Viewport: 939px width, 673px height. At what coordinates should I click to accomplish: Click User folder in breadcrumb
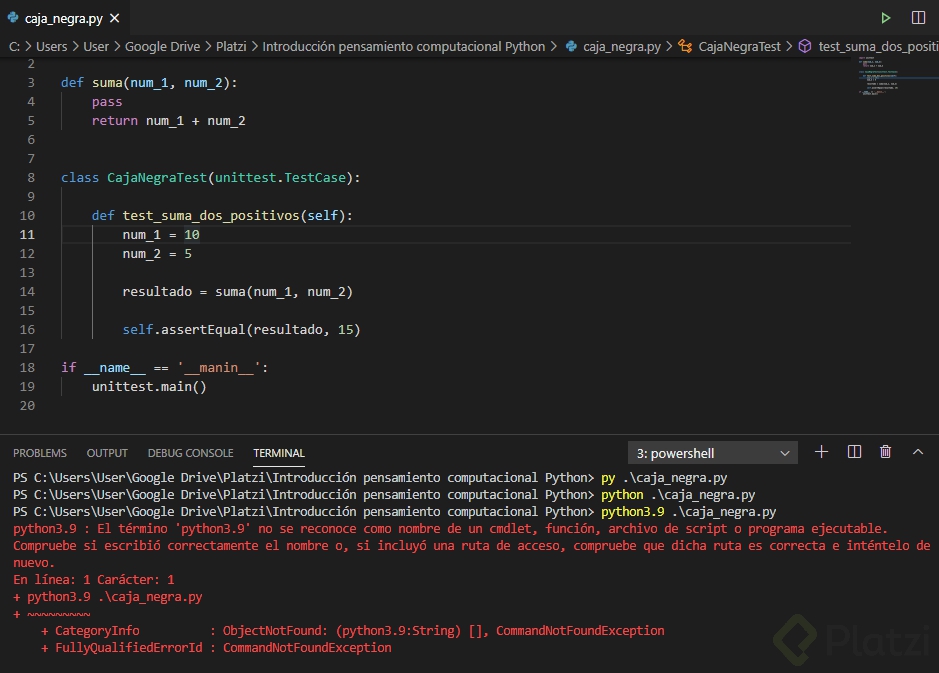[96, 47]
